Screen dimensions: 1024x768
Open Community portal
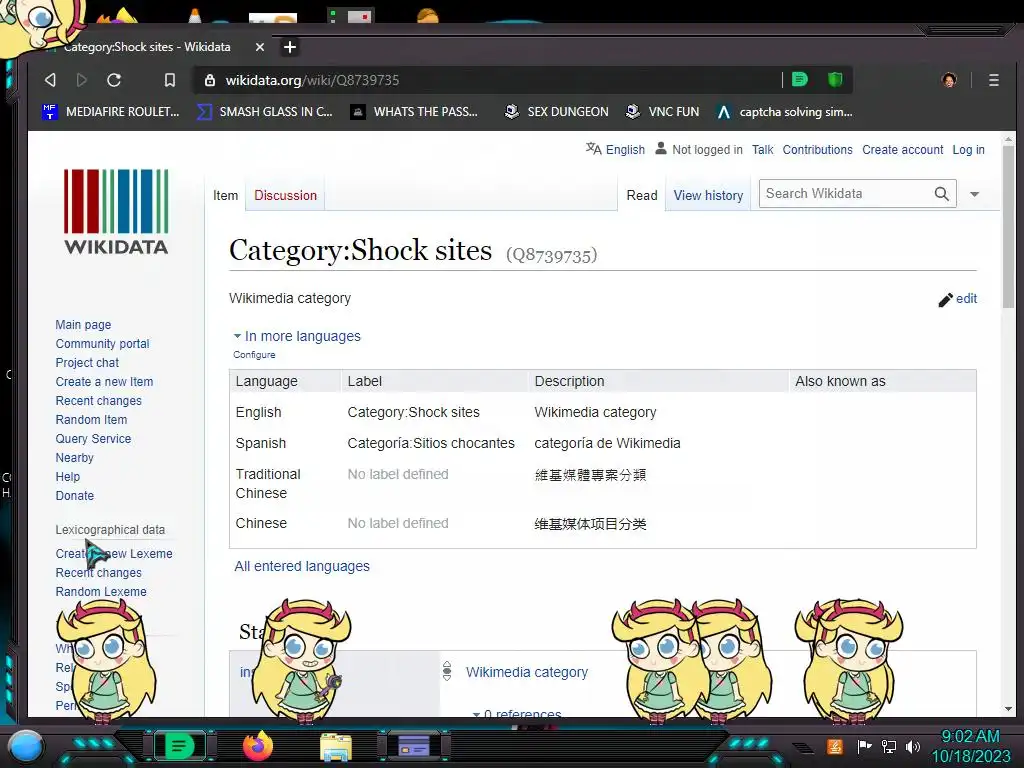coord(103,344)
